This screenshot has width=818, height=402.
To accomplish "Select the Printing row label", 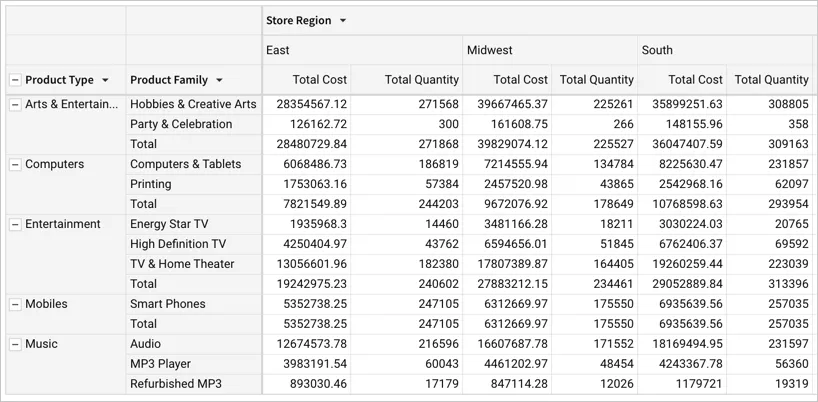I will [x=151, y=184].
